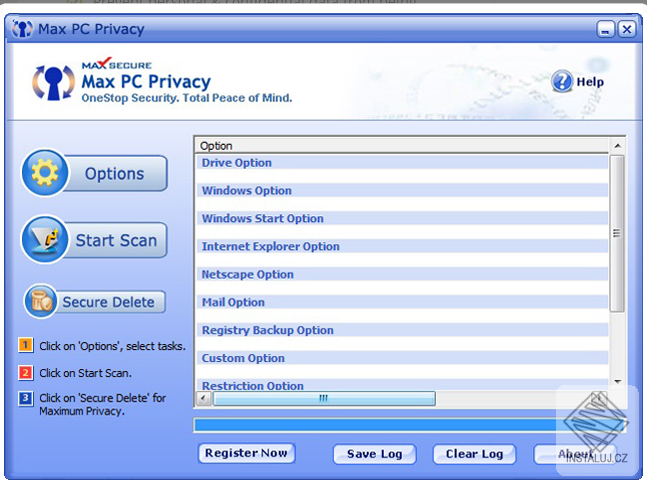Viewport: 647px width, 485px height.
Task: Click the title bar keyhole icon
Action: pos(22,29)
